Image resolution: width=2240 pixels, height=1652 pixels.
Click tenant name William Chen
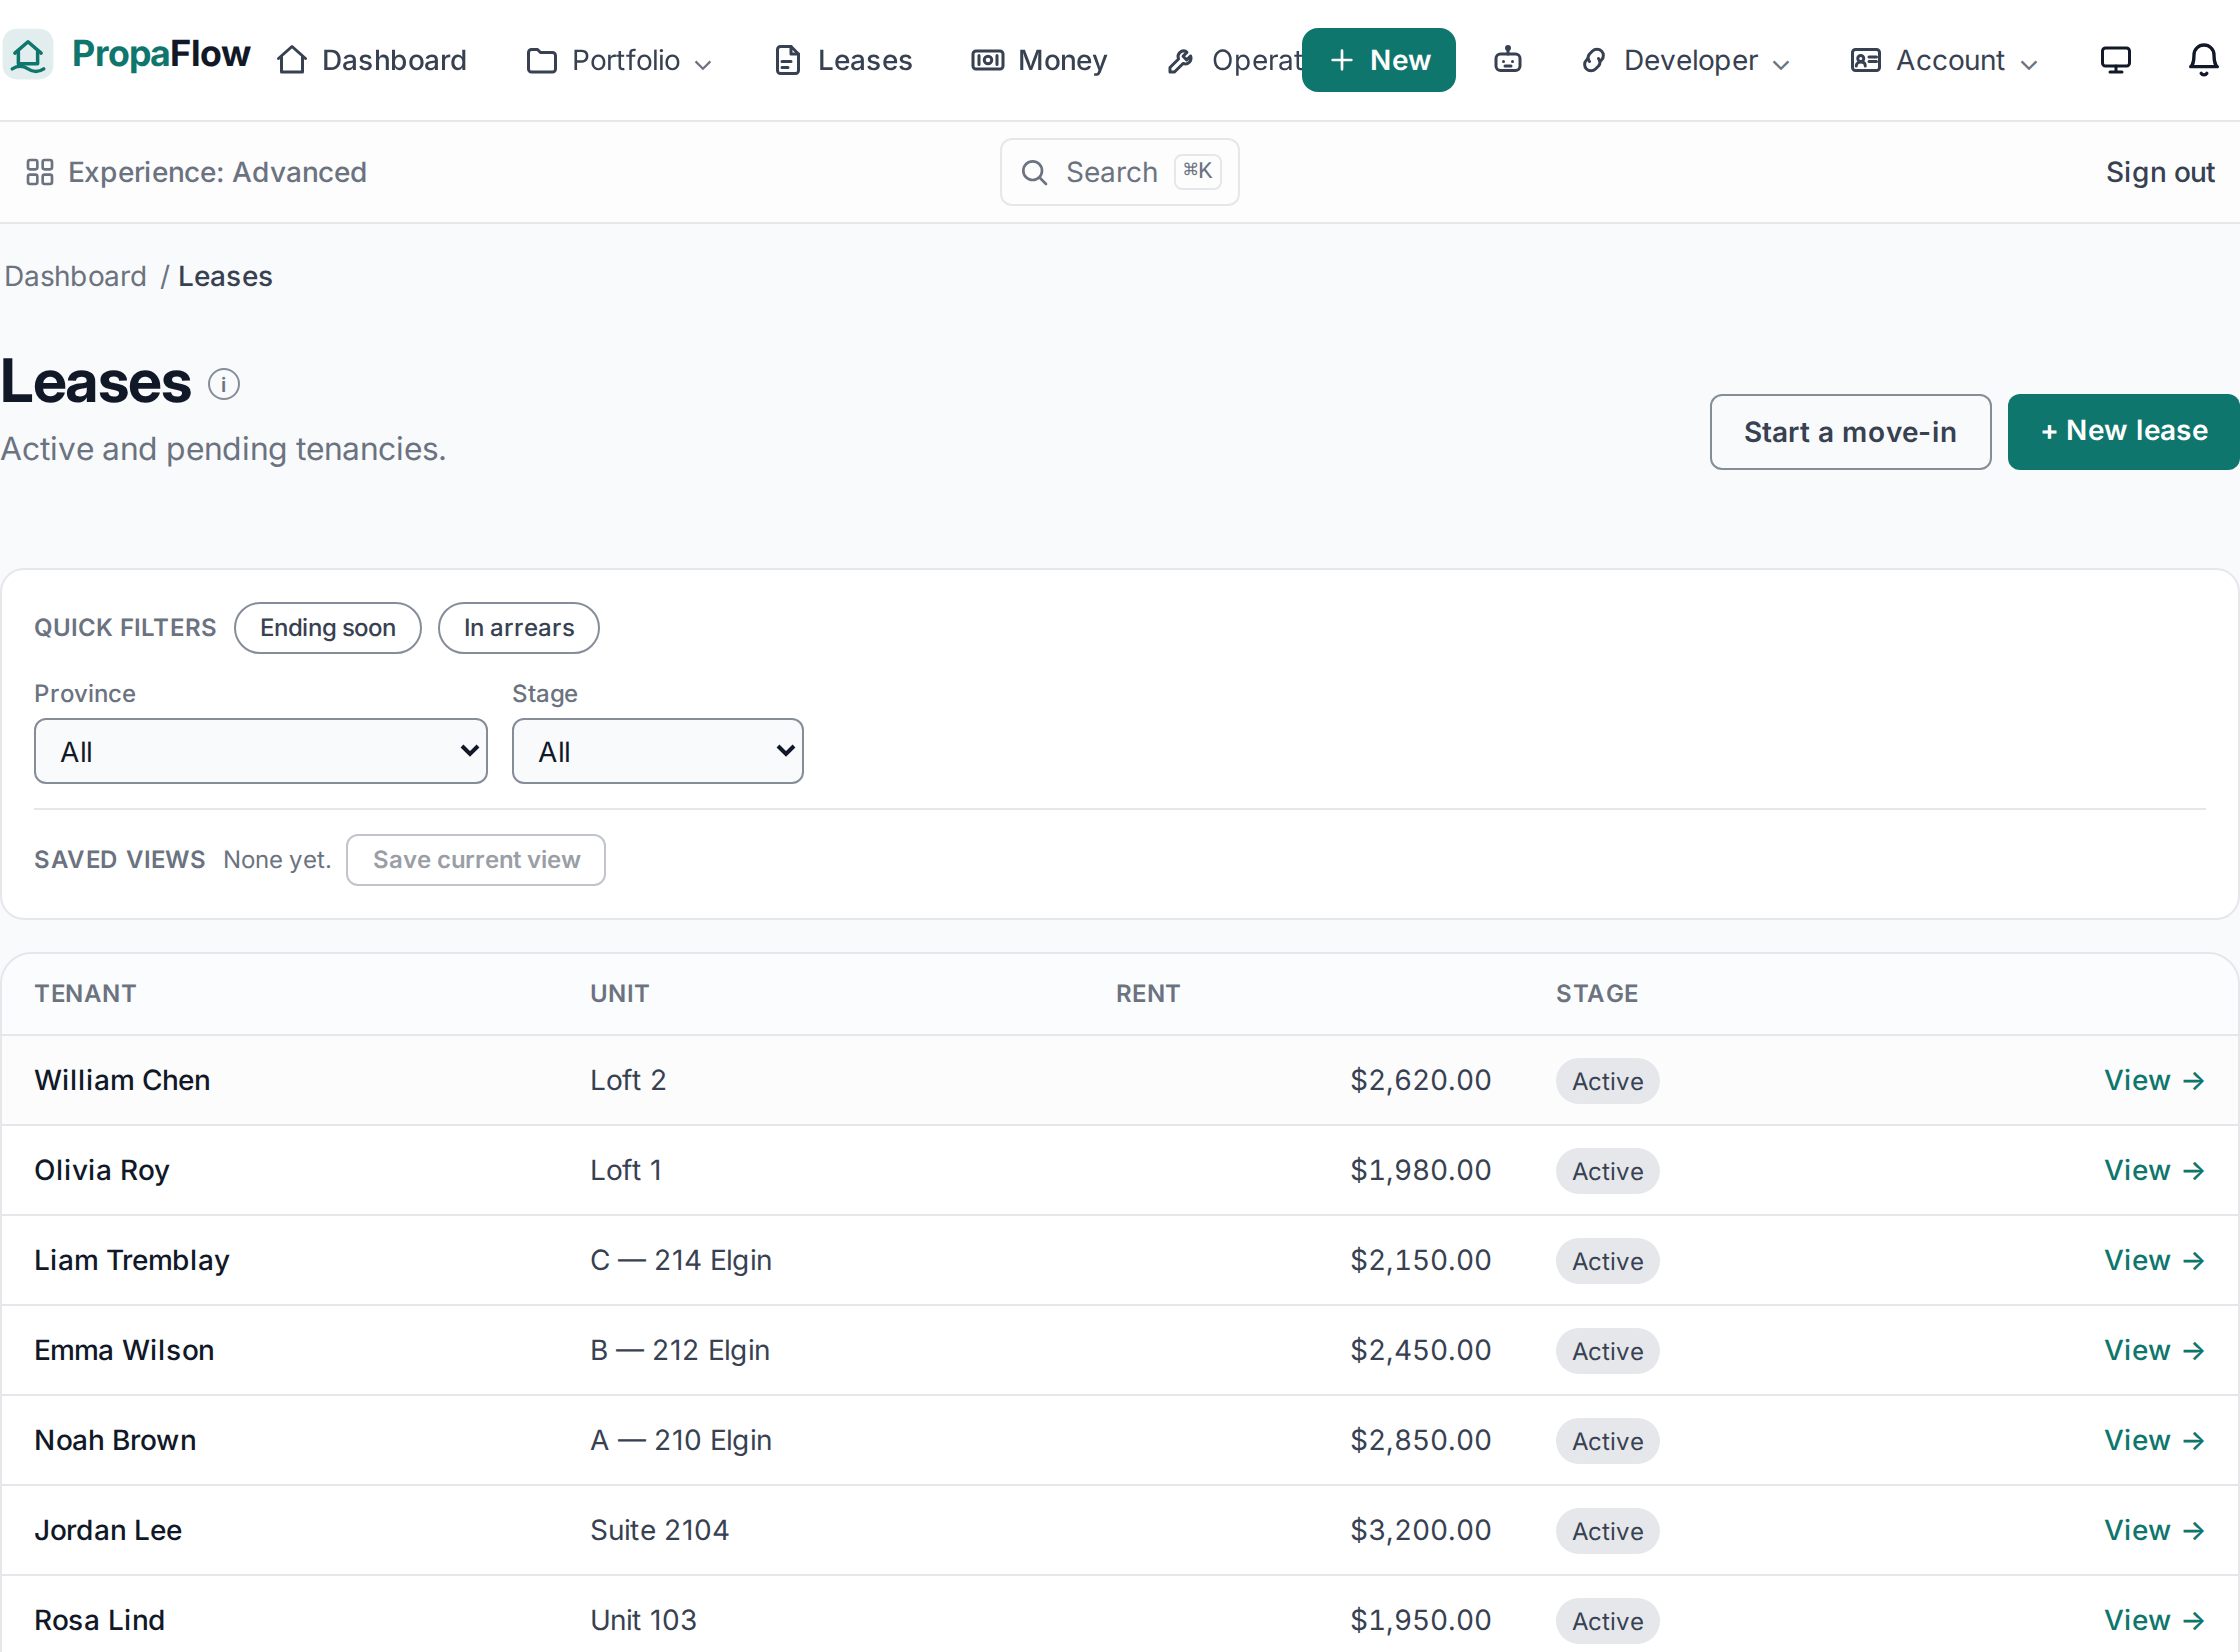[x=122, y=1081]
